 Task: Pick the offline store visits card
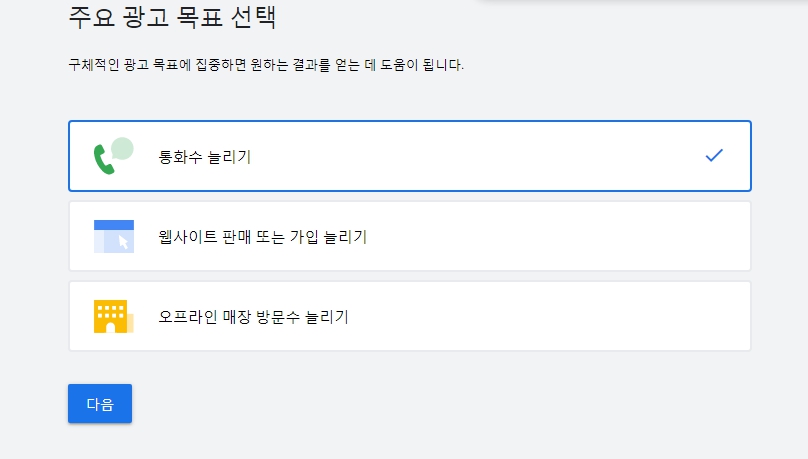[x=410, y=316]
